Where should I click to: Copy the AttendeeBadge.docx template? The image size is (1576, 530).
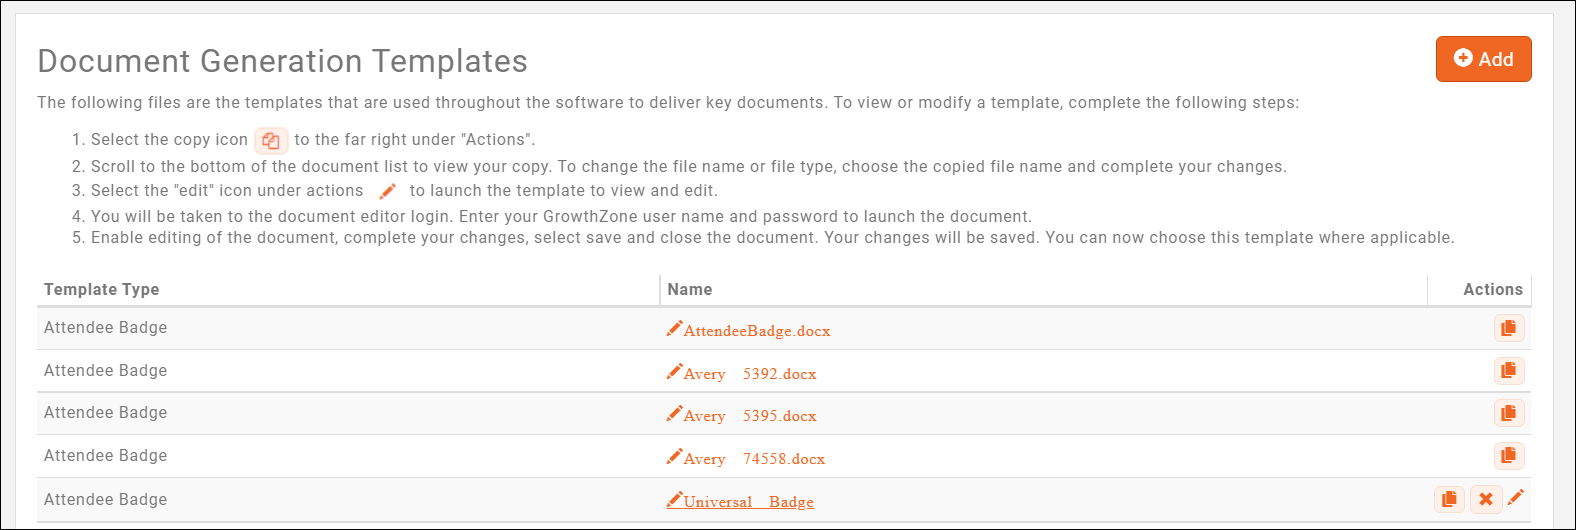tap(1509, 328)
